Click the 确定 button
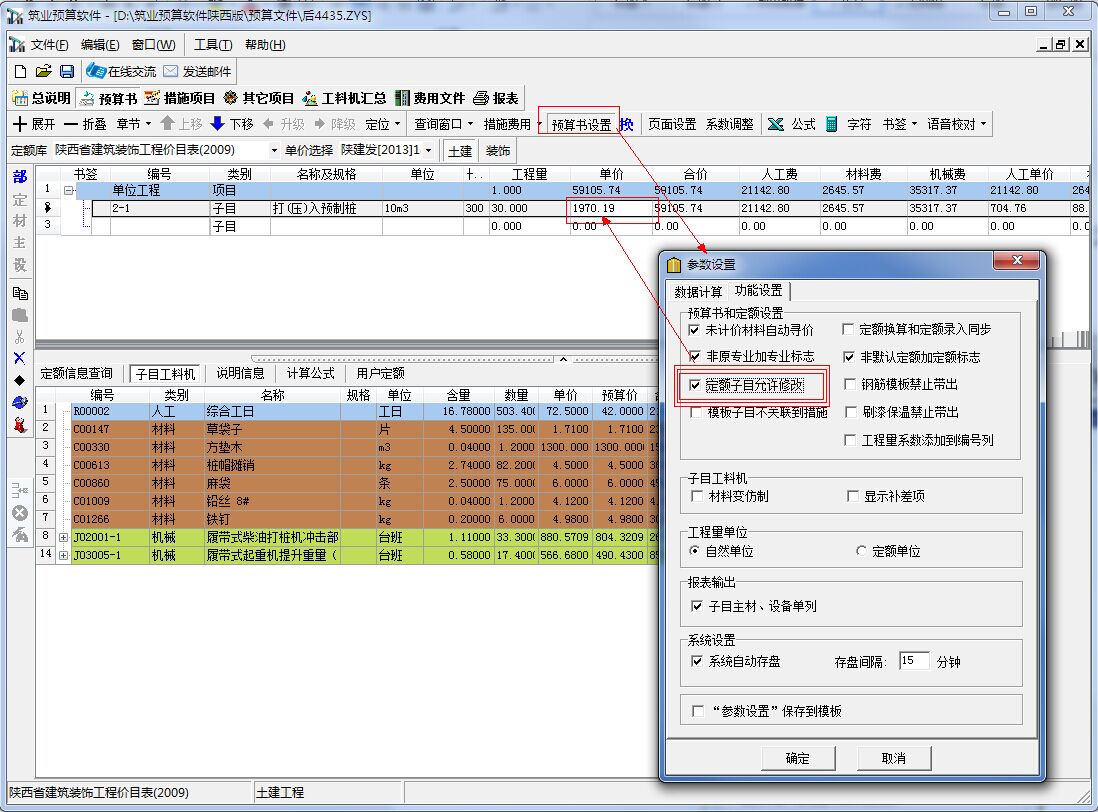The width and height of the screenshot is (1098, 812). pos(797,758)
